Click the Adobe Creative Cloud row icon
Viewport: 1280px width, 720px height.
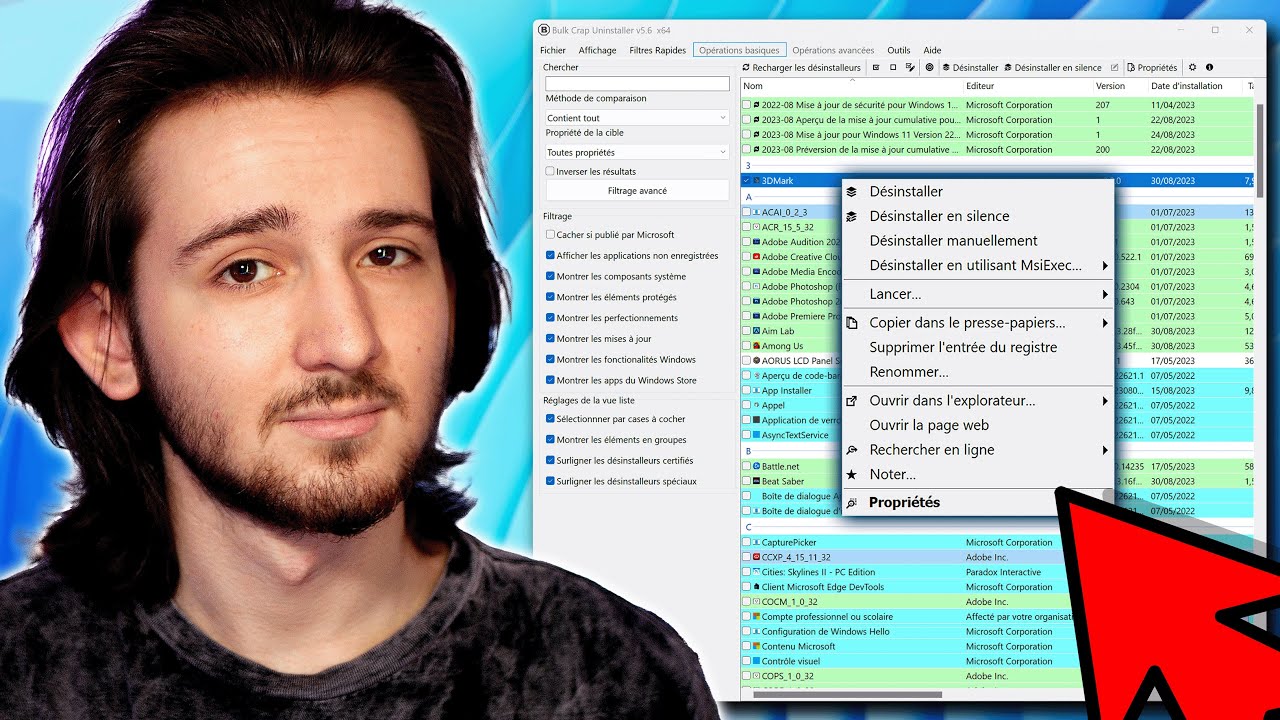click(x=757, y=257)
